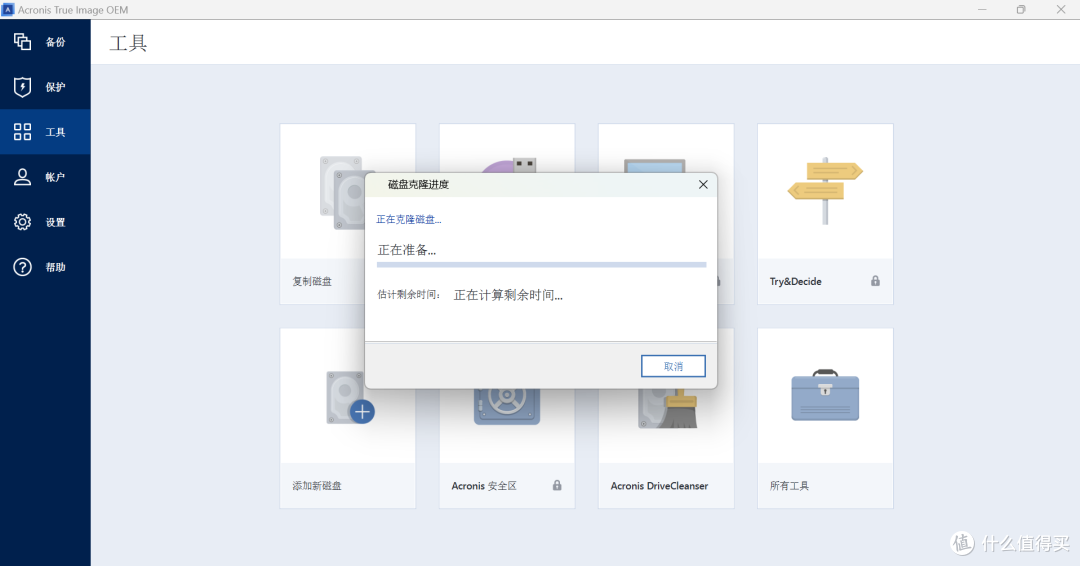Open the 保护 shield icon in sidebar
This screenshot has width=1080, height=566.
point(23,87)
